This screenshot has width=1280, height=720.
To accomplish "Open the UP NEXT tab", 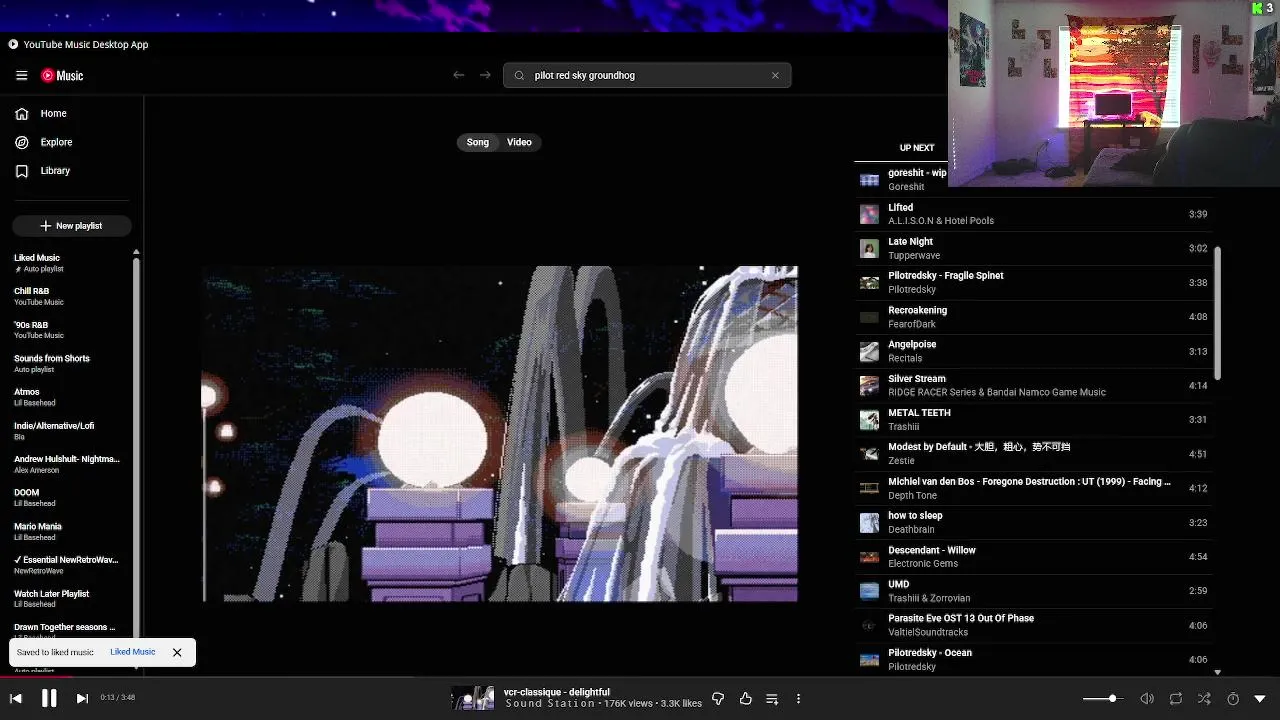I will (916, 148).
